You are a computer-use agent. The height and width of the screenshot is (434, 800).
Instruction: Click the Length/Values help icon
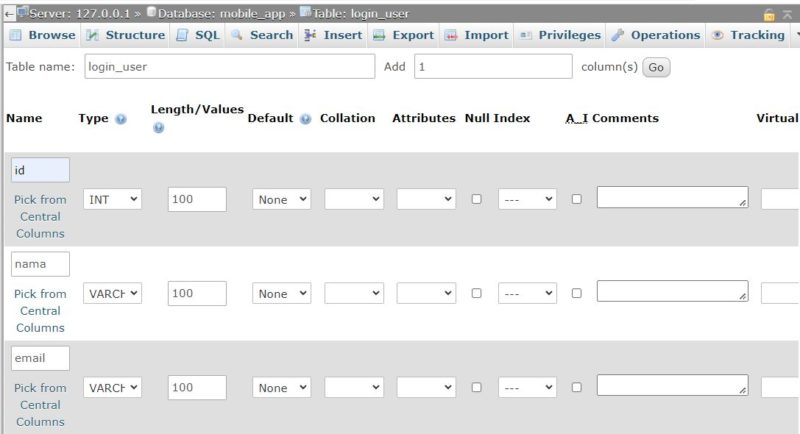(159, 129)
